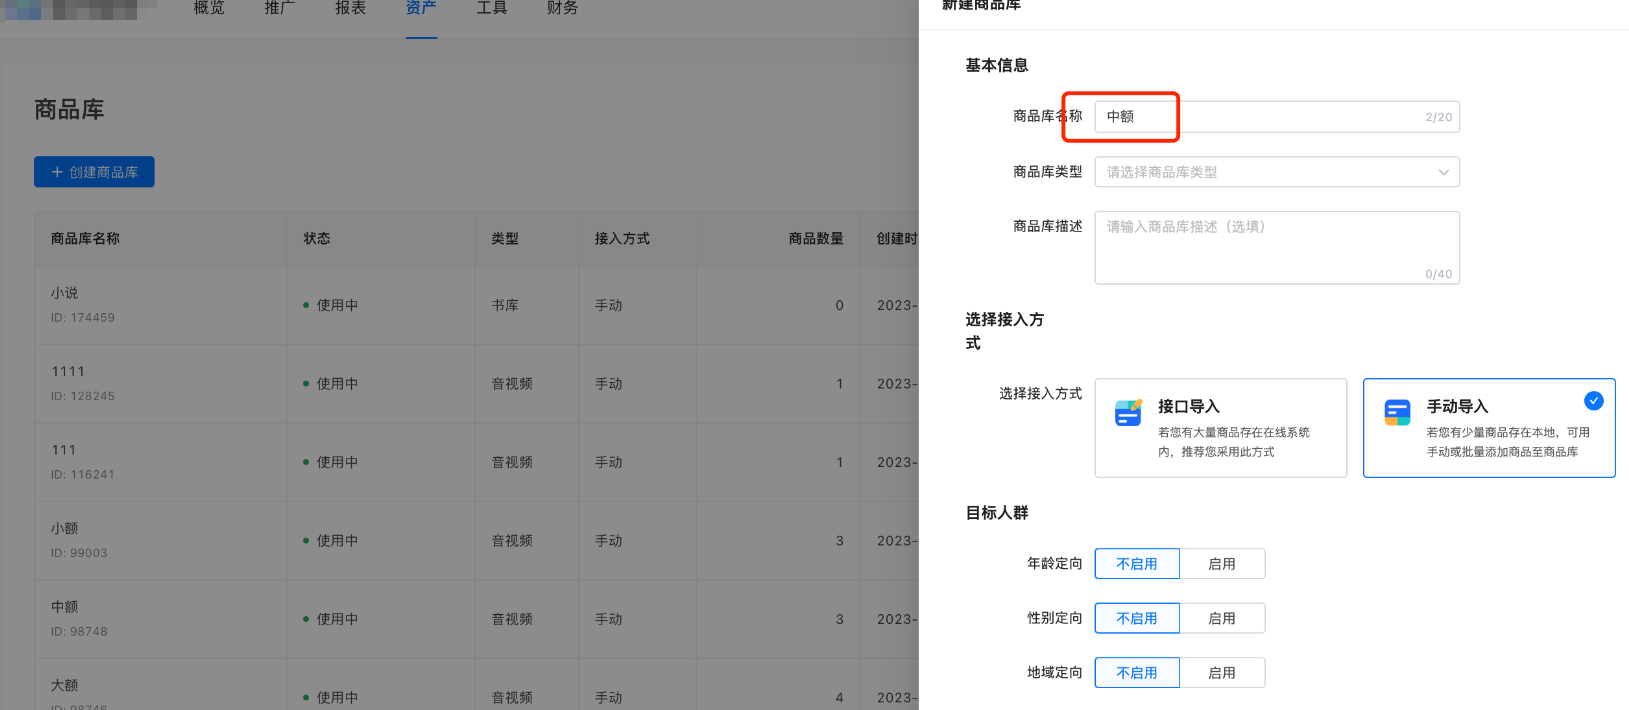Set 年龄定向 to 不启用

[1137, 564]
